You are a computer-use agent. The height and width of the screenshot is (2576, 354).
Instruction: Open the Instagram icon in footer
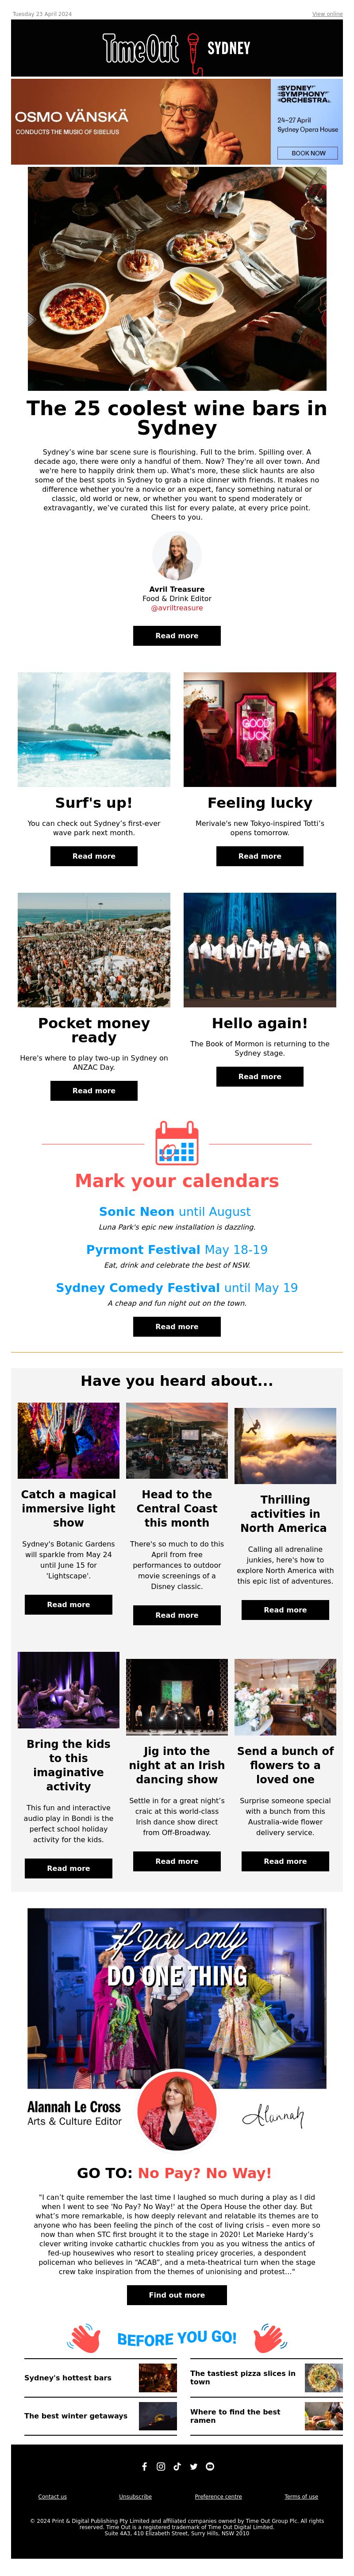click(160, 2466)
